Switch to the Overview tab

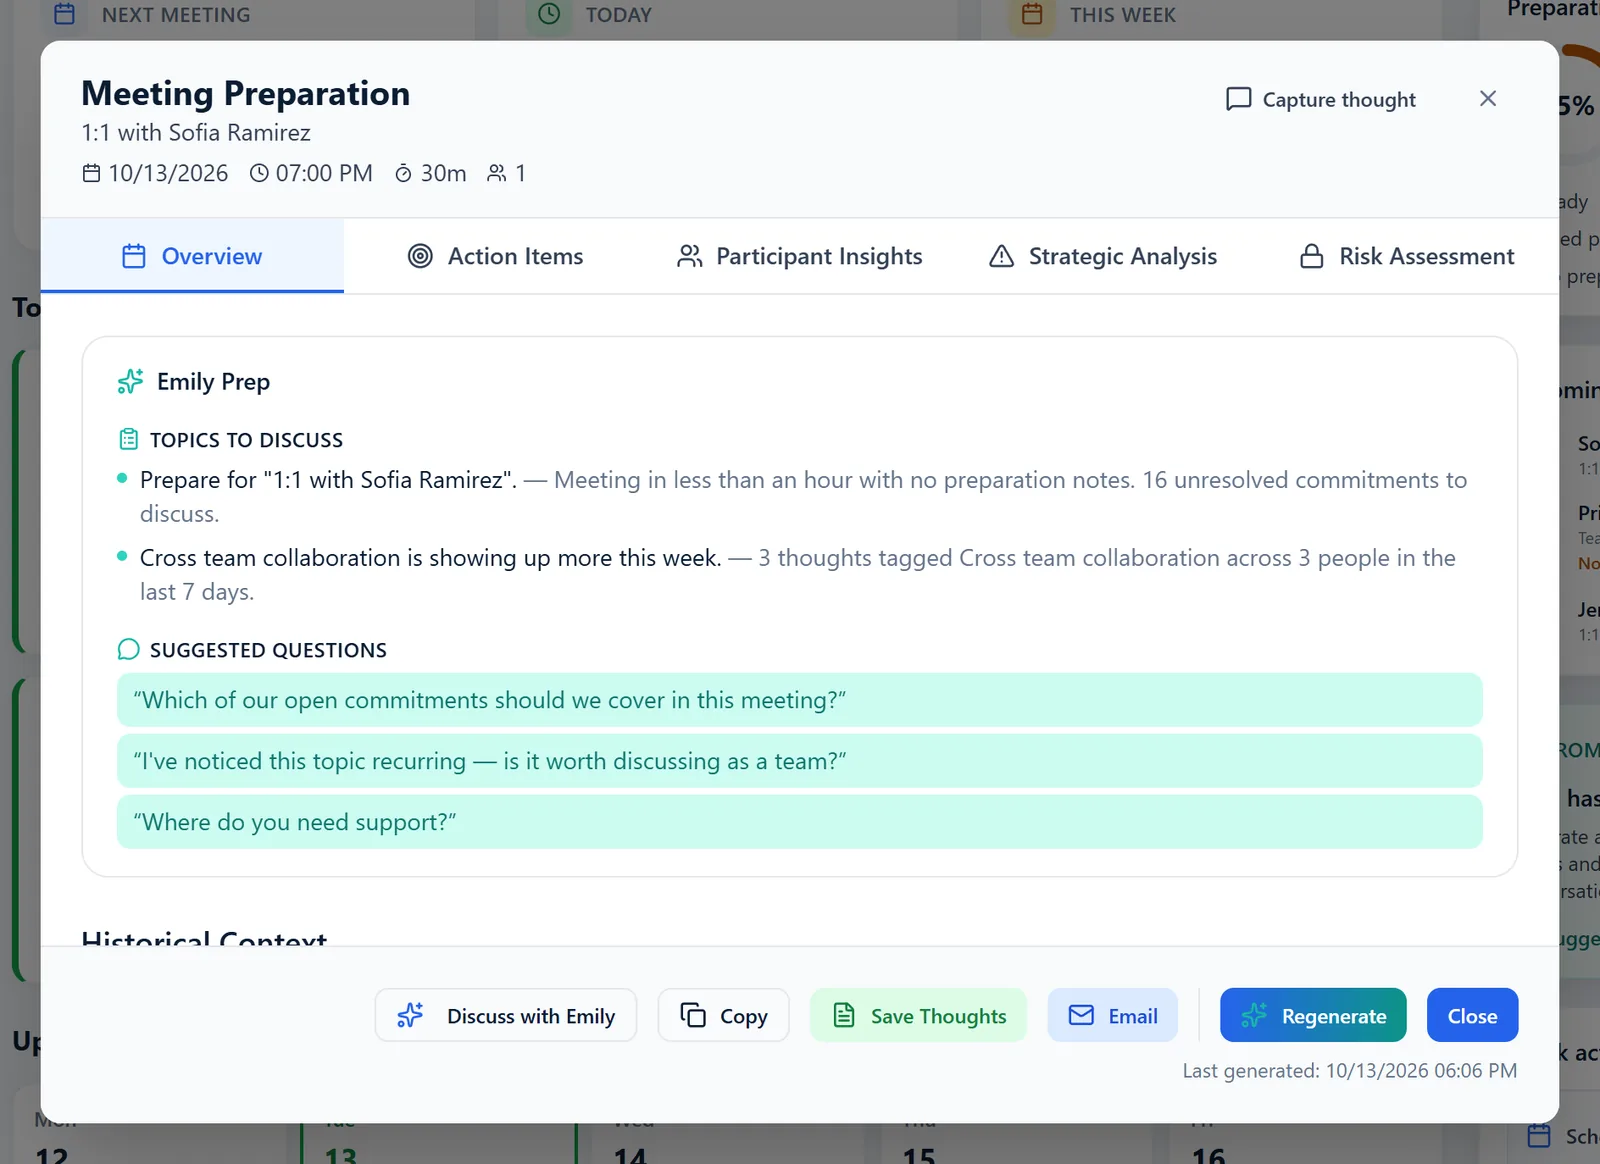click(192, 256)
